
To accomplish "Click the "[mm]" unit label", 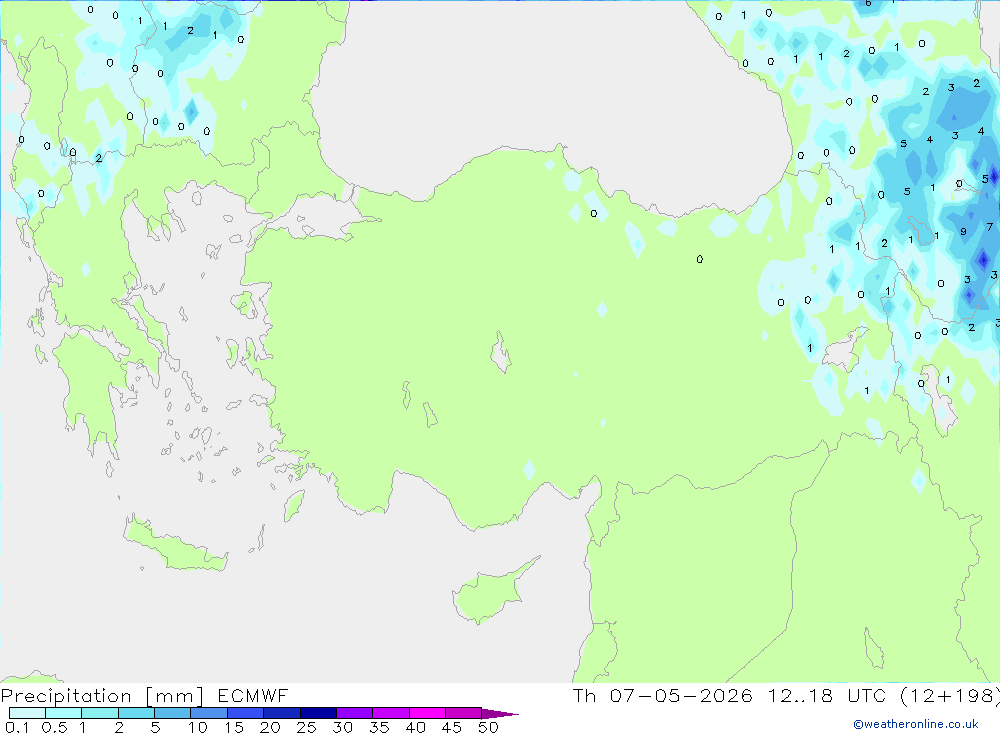I will point(175,696).
